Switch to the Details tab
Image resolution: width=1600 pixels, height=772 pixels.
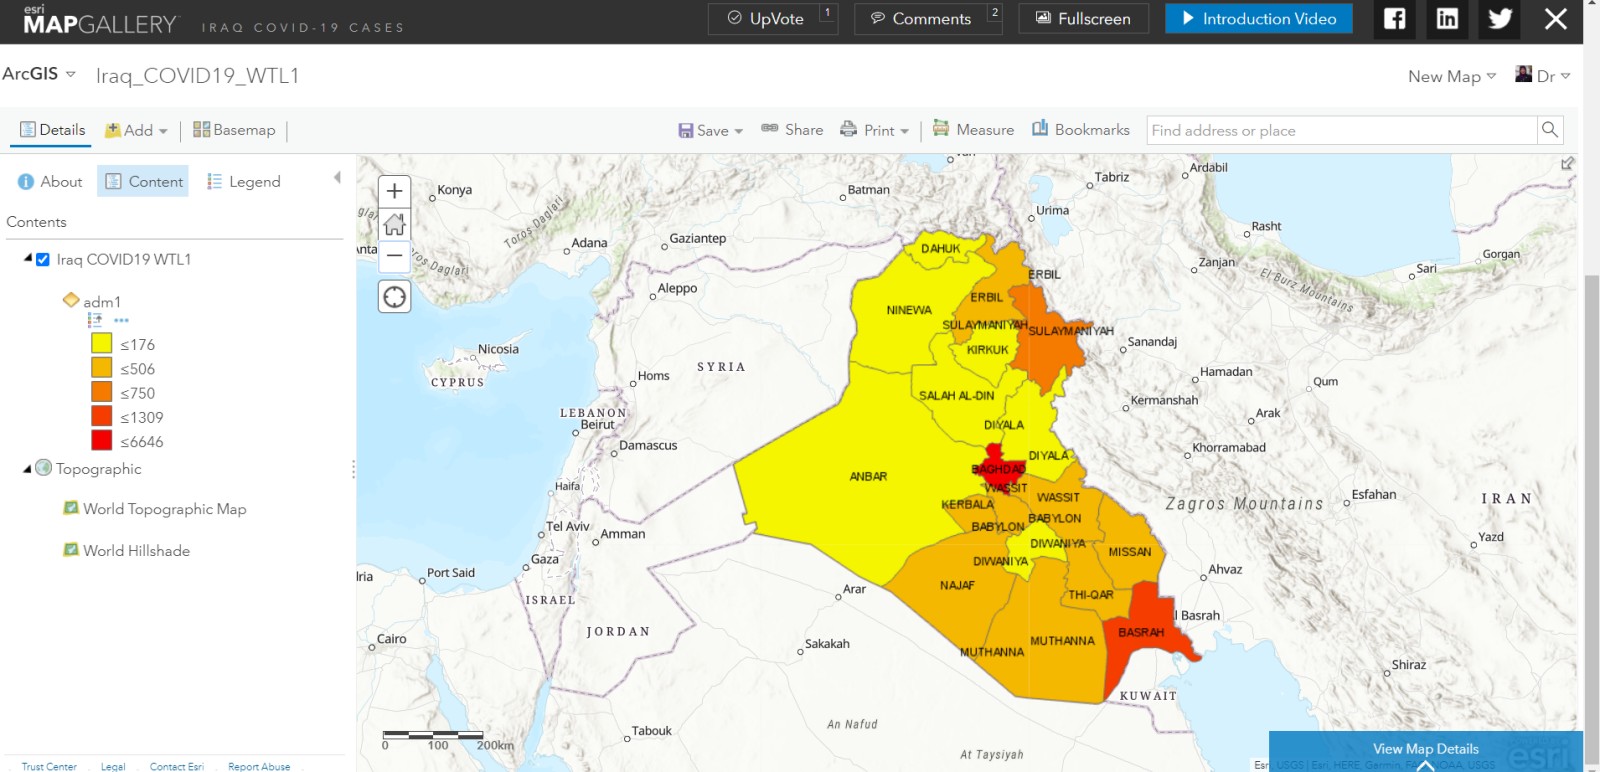tap(52, 130)
